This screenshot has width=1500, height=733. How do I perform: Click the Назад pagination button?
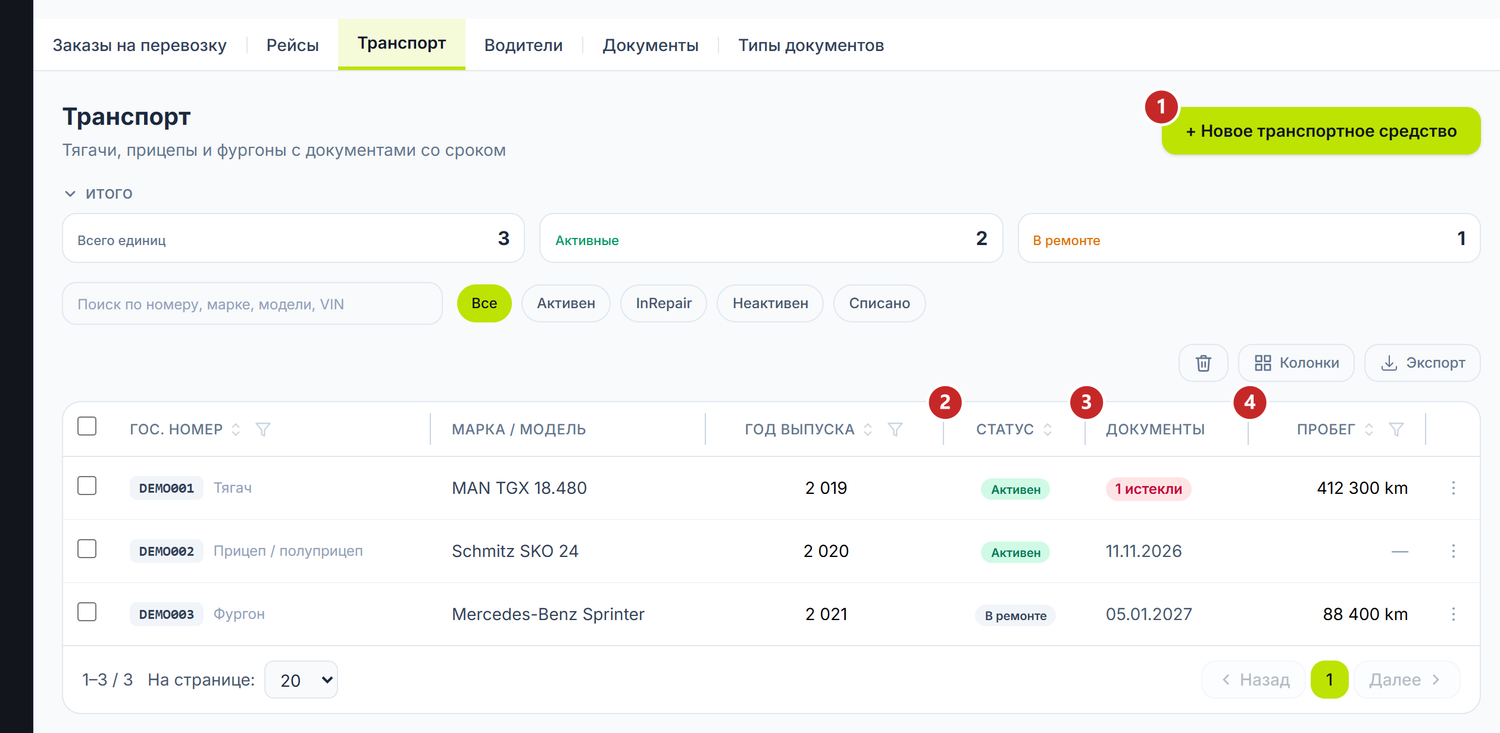1254,680
